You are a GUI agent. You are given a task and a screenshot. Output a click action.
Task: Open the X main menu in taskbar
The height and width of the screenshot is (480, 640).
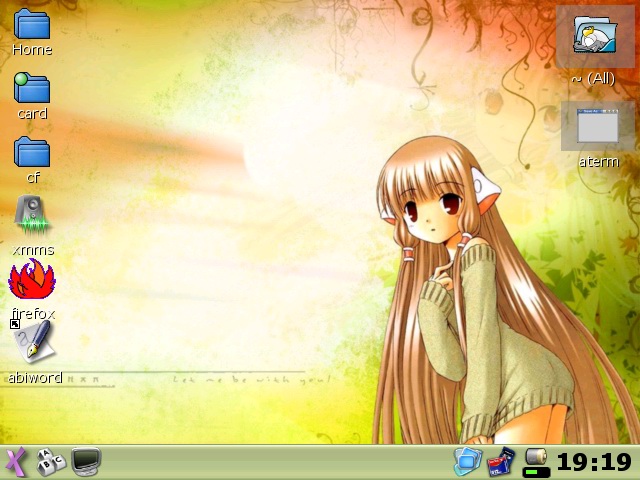[x=15, y=462]
